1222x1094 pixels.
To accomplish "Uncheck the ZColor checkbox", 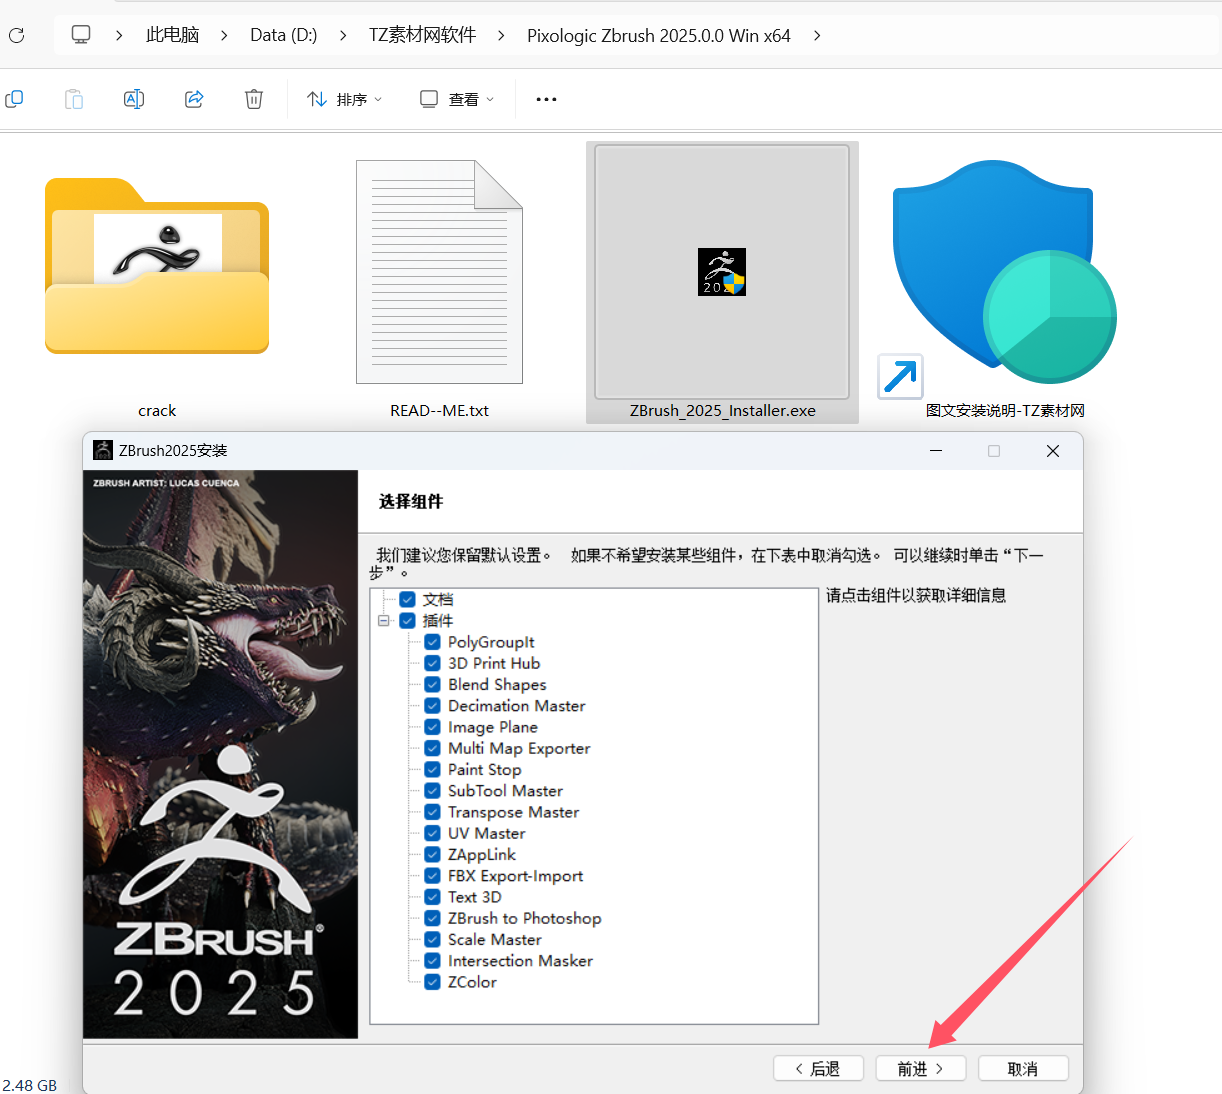I will tap(432, 982).
